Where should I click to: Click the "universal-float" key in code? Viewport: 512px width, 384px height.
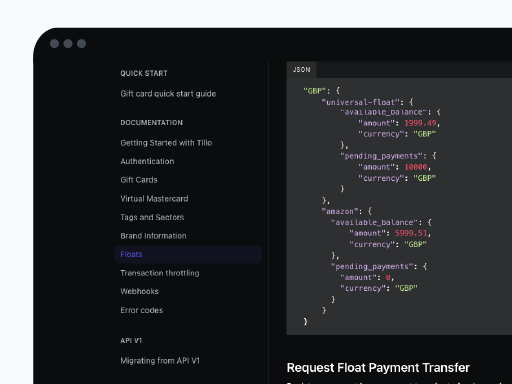click(x=361, y=102)
